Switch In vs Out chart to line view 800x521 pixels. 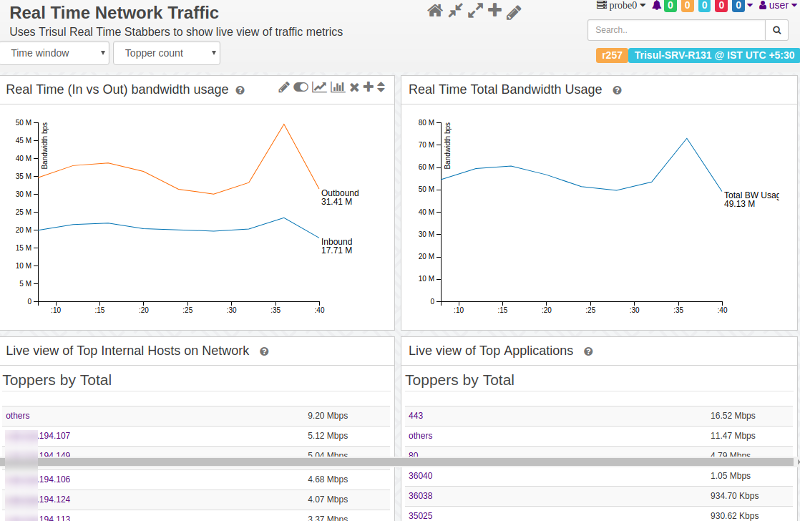coord(319,88)
